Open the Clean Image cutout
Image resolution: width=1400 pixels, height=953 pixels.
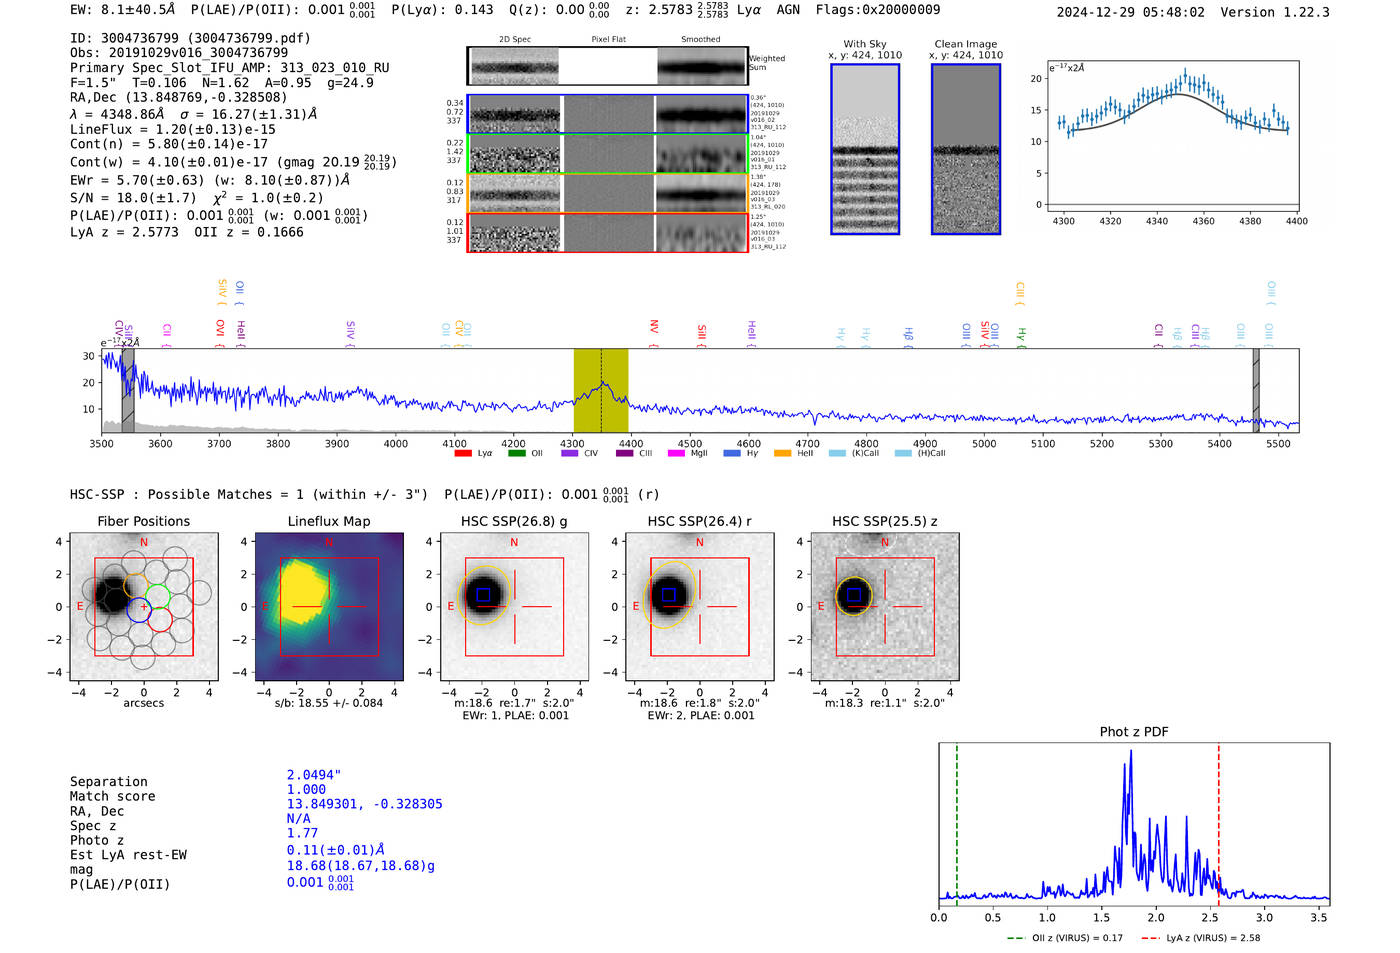click(x=966, y=149)
